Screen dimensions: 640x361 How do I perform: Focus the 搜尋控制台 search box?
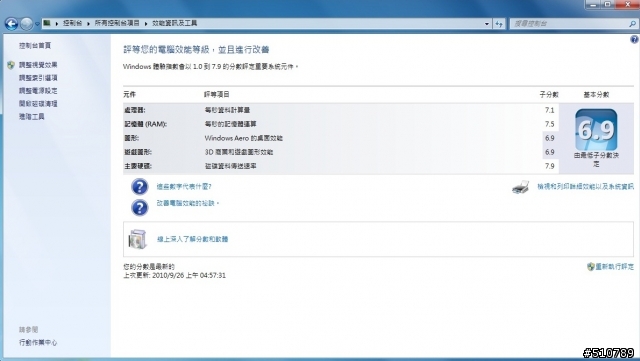pyautogui.click(x=569, y=24)
